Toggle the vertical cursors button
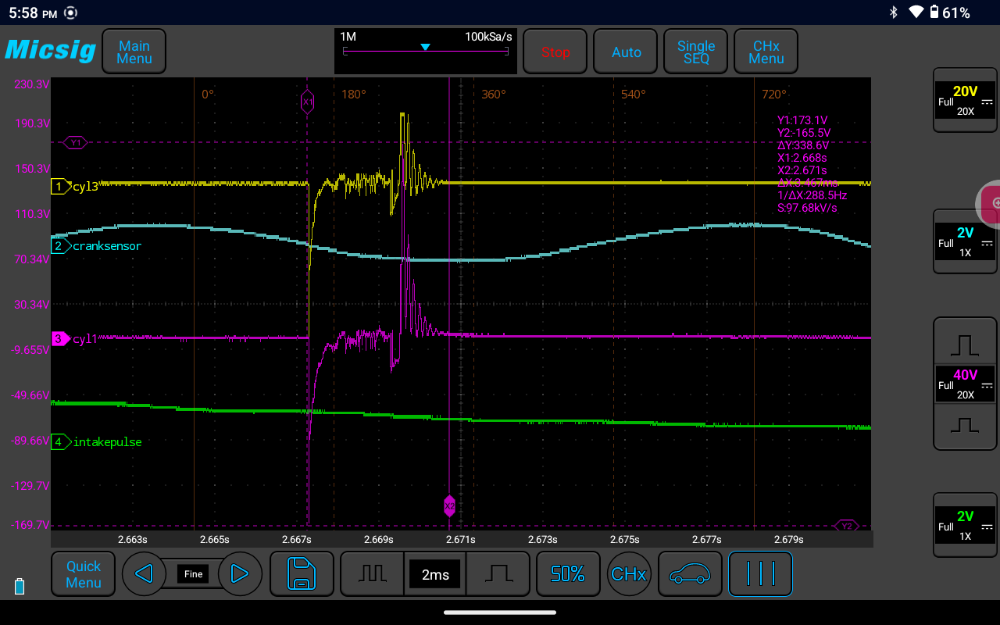 point(760,574)
